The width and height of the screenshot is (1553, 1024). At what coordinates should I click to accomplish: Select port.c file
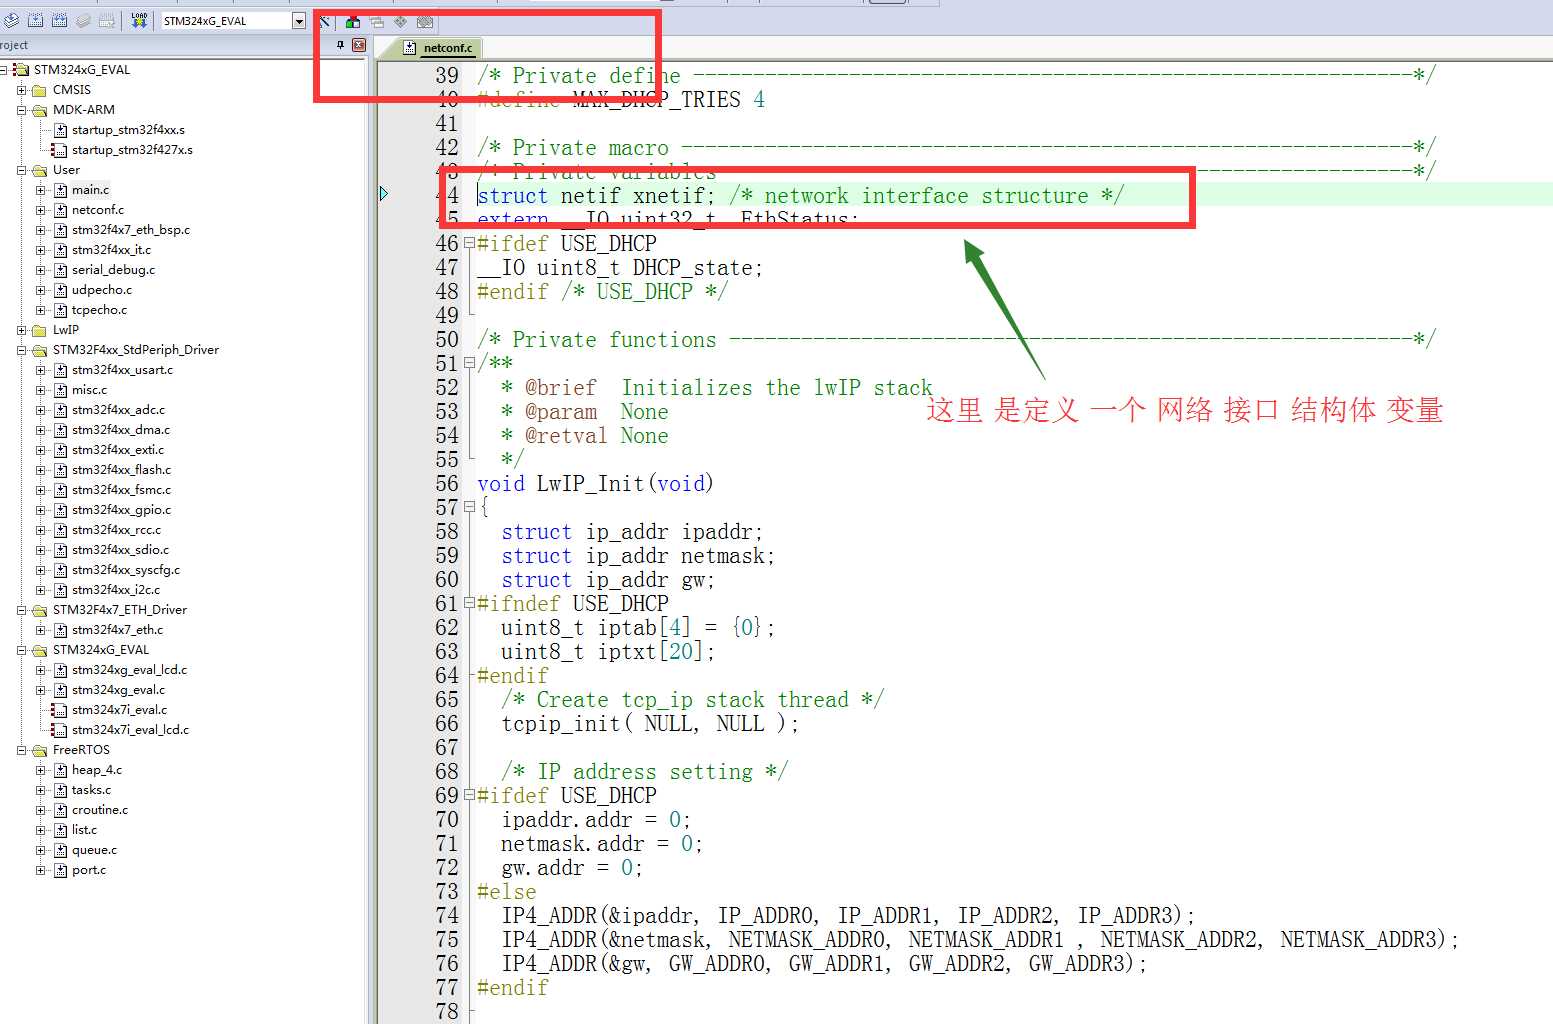click(88, 870)
